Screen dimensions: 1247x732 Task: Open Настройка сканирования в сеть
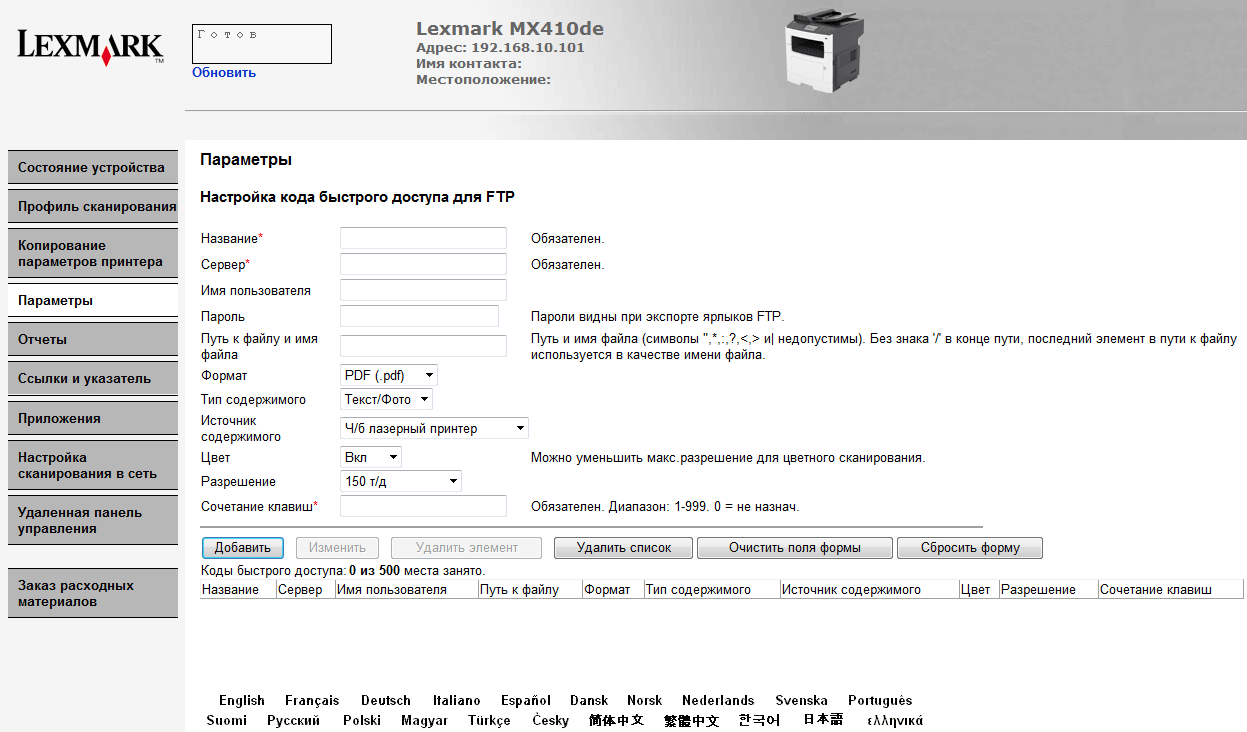coord(92,465)
